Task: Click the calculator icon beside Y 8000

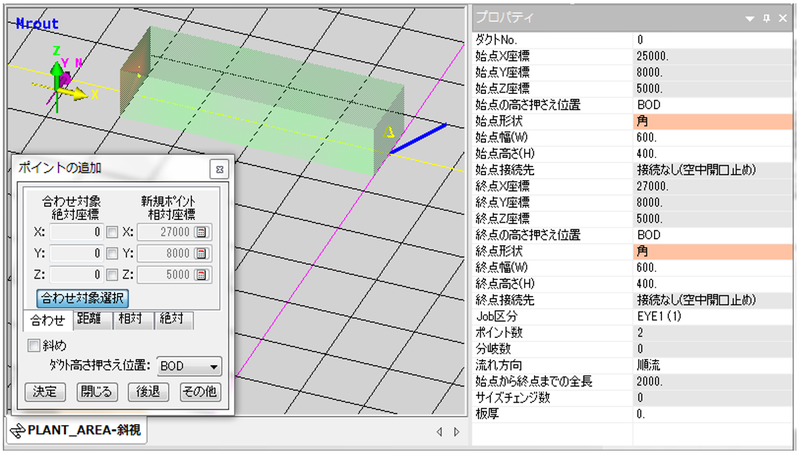Action: [200, 253]
